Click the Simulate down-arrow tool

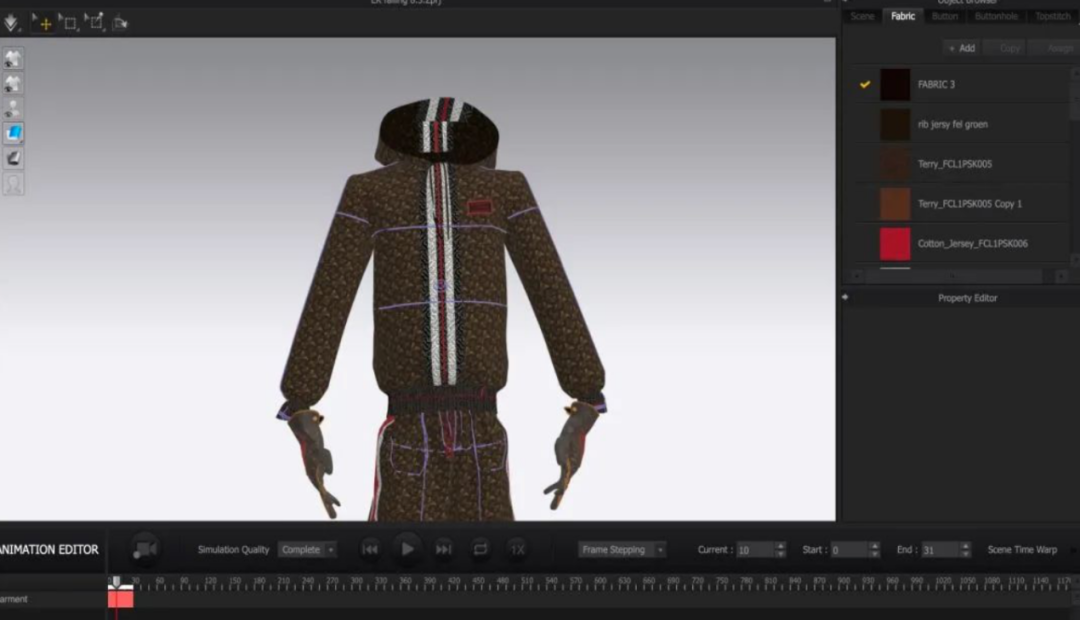11,23
